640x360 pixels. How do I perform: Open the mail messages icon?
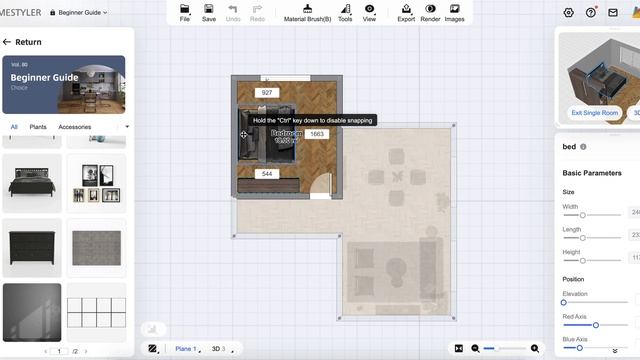(613, 13)
